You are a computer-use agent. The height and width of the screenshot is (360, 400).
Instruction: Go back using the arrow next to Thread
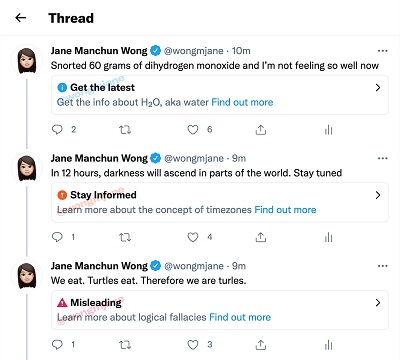pyautogui.click(x=21, y=18)
